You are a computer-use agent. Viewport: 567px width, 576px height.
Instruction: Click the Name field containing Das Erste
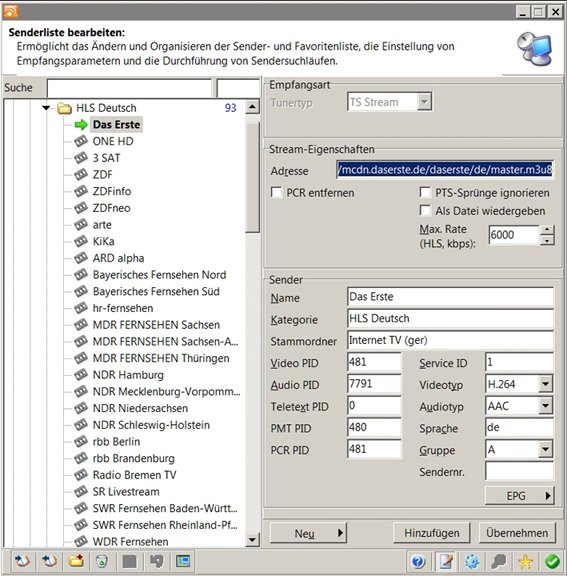tap(450, 297)
